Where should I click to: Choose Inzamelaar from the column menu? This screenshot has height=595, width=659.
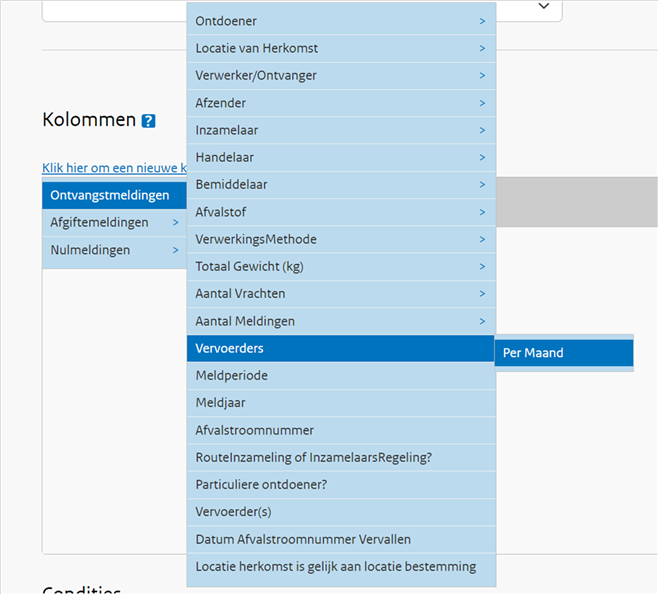click(x=340, y=130)
